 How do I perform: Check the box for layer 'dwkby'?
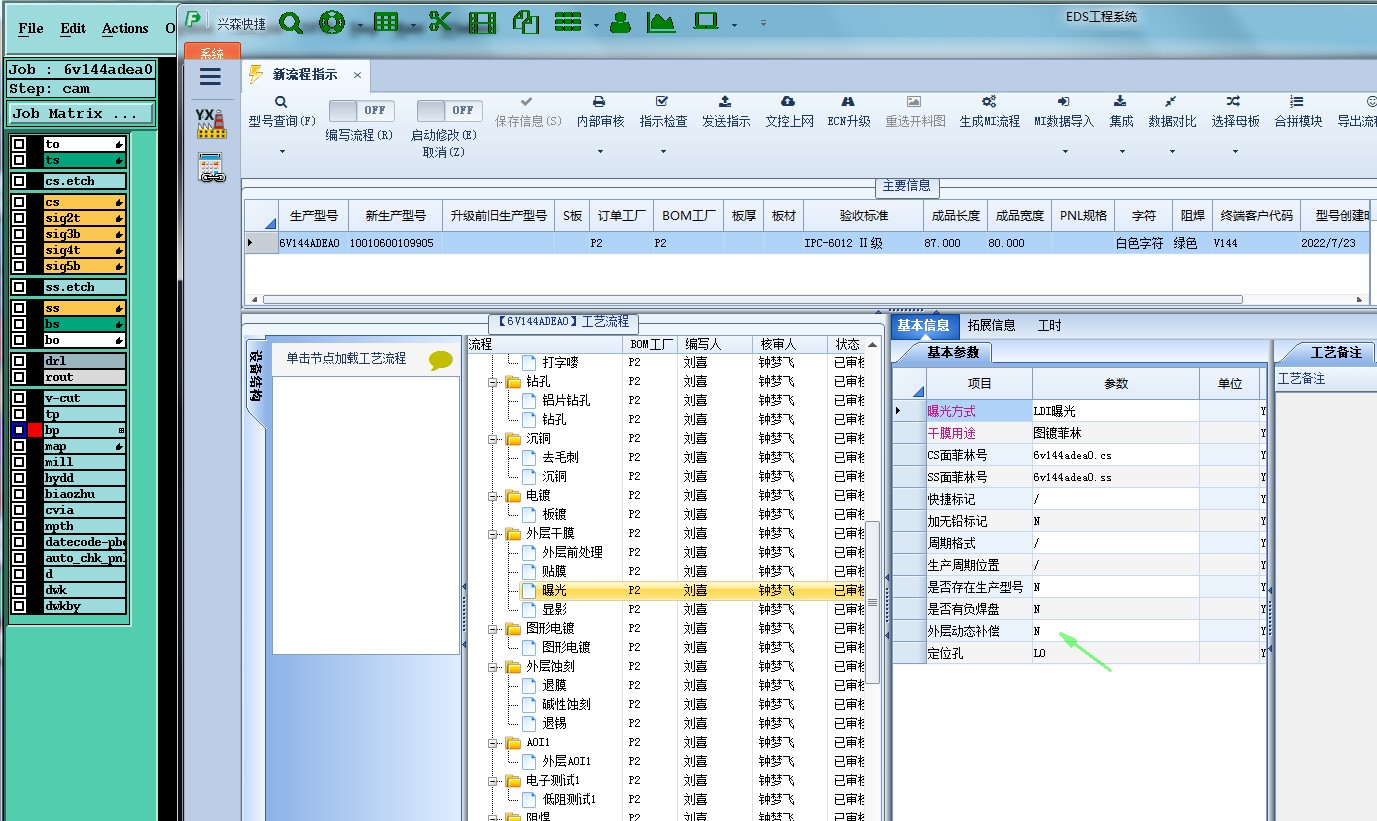19,606
